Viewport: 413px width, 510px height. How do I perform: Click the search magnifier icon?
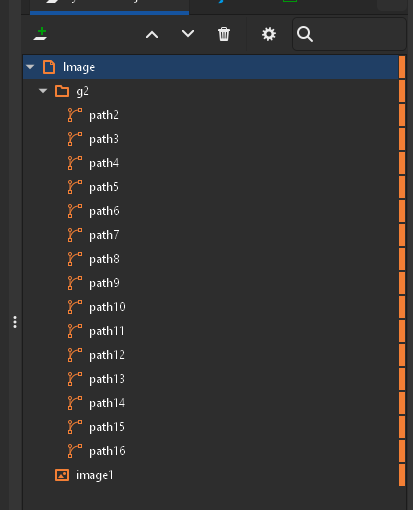(305, 34)
